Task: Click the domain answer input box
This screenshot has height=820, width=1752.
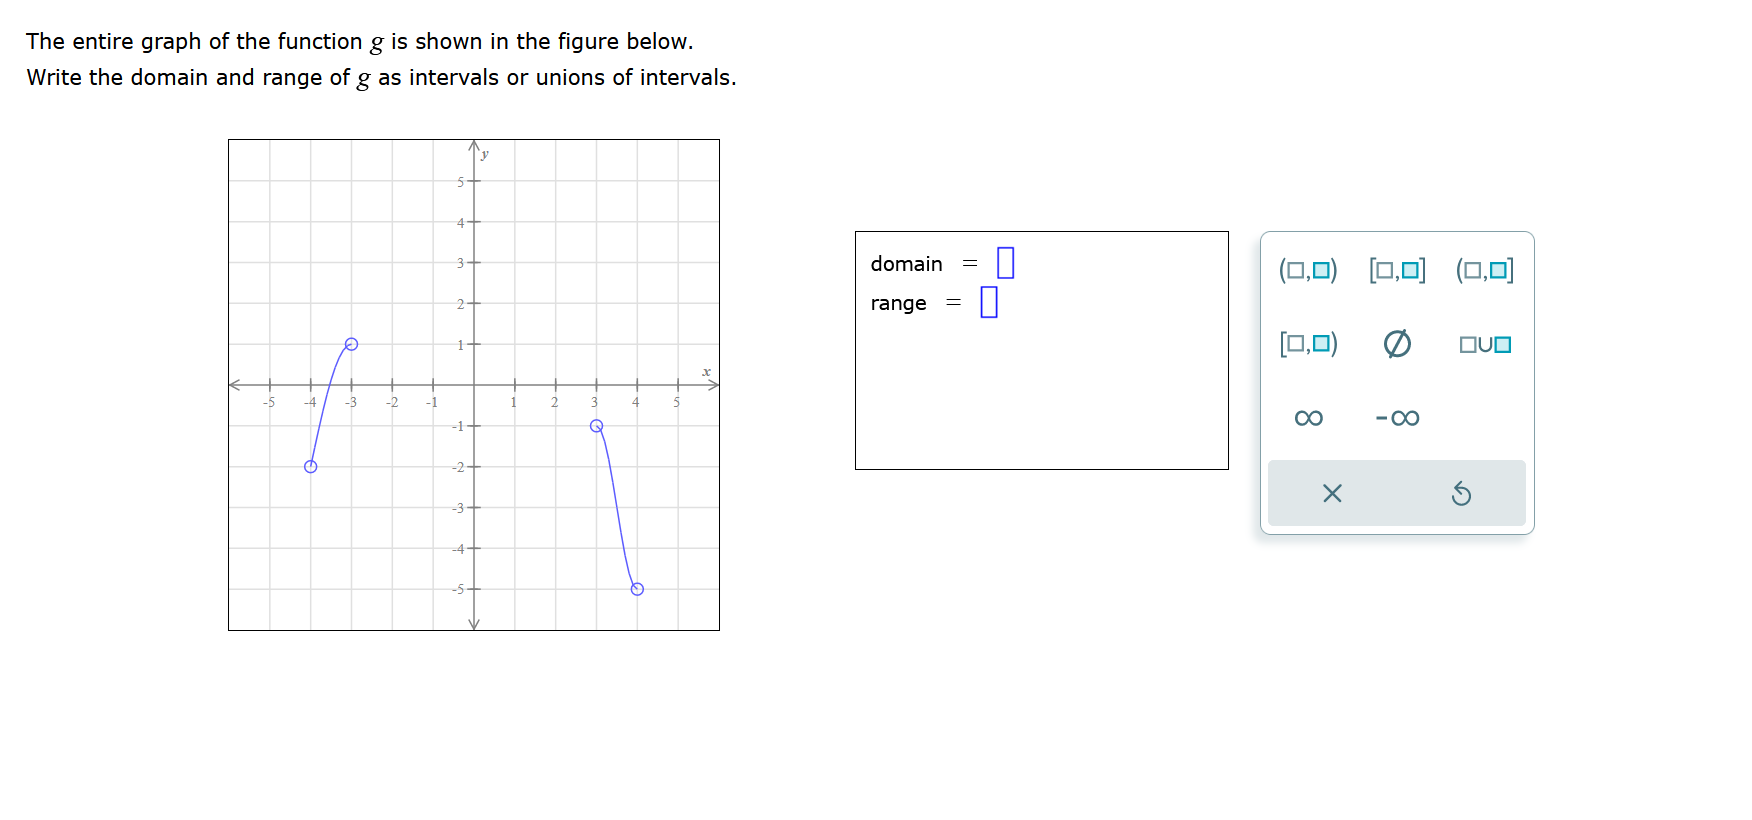Action: coord(1005,262)
